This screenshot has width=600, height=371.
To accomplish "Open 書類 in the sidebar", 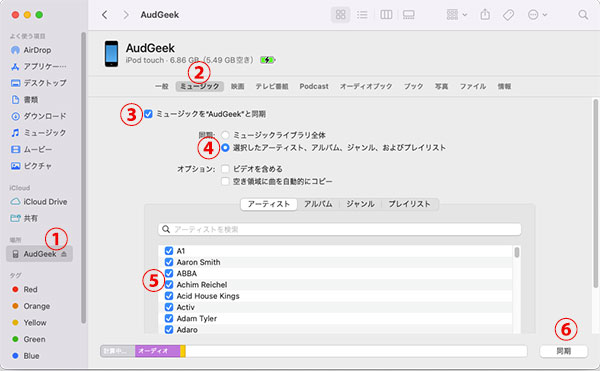I will (x=24, y=100).
